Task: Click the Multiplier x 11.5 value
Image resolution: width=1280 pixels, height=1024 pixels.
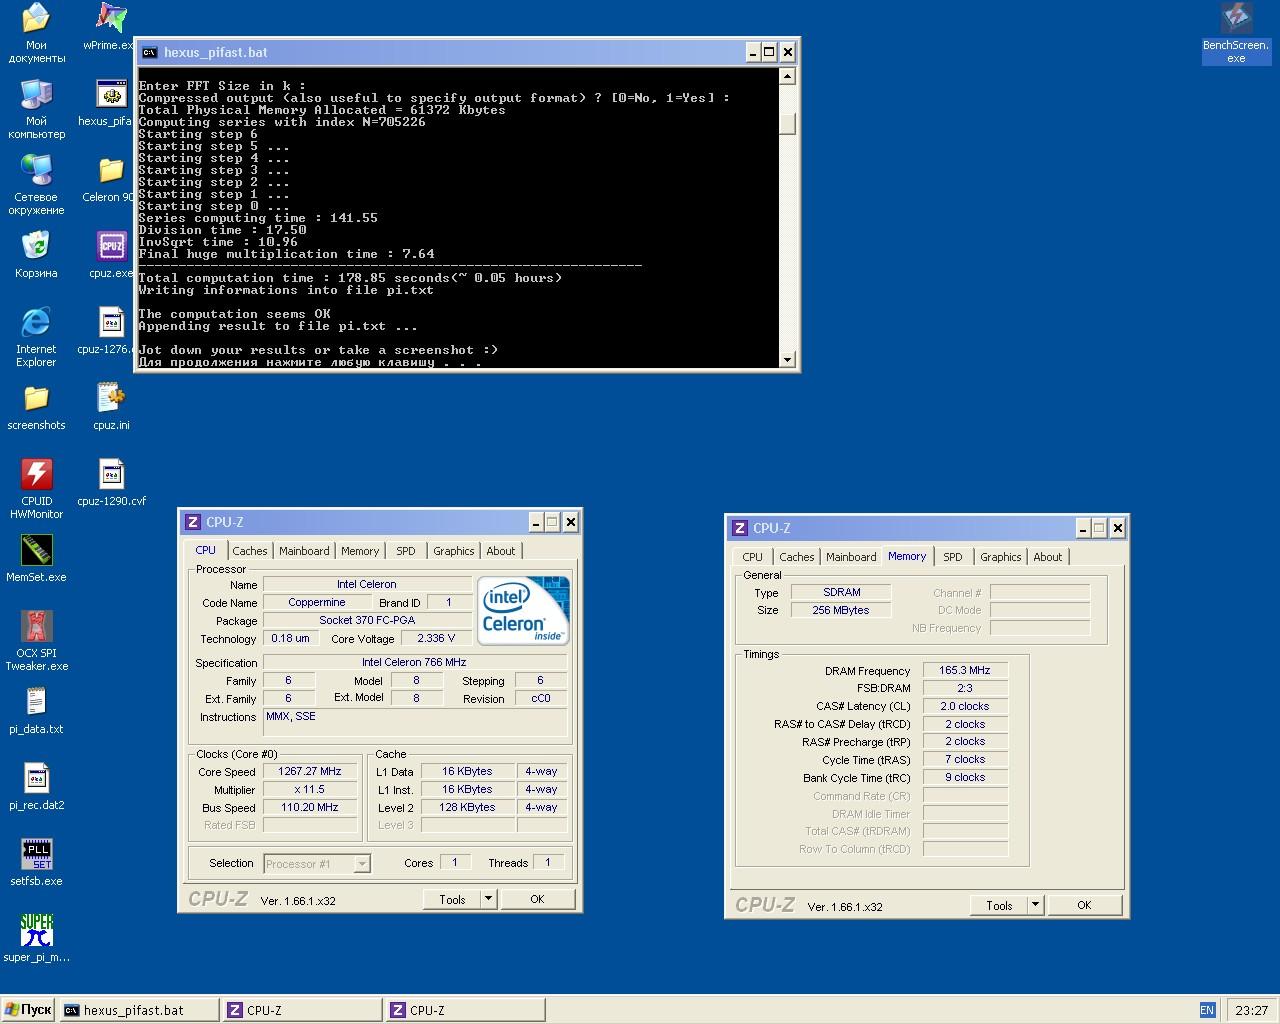Action: (x=310, y=790)
